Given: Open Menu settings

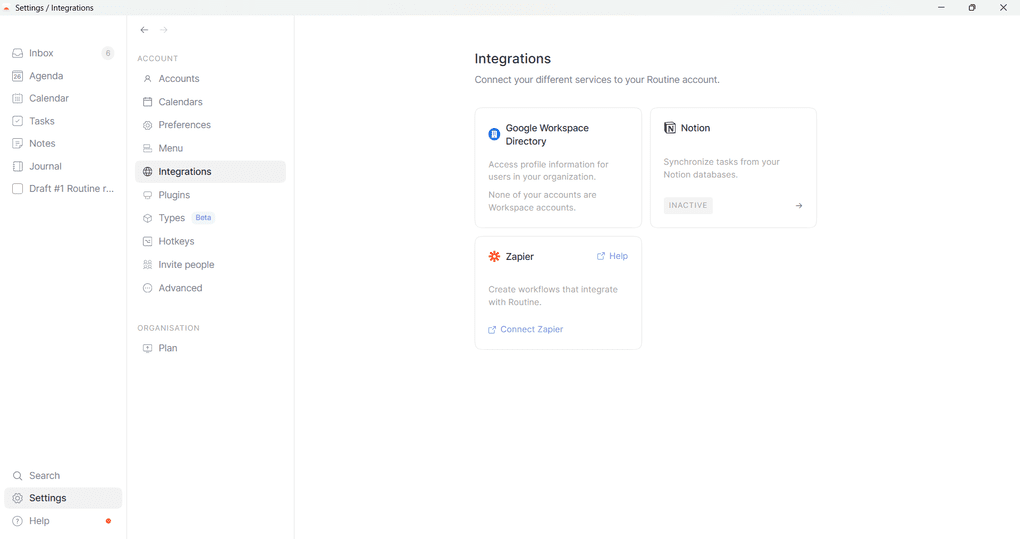Looking at the screenshot, I should [210, 148].
